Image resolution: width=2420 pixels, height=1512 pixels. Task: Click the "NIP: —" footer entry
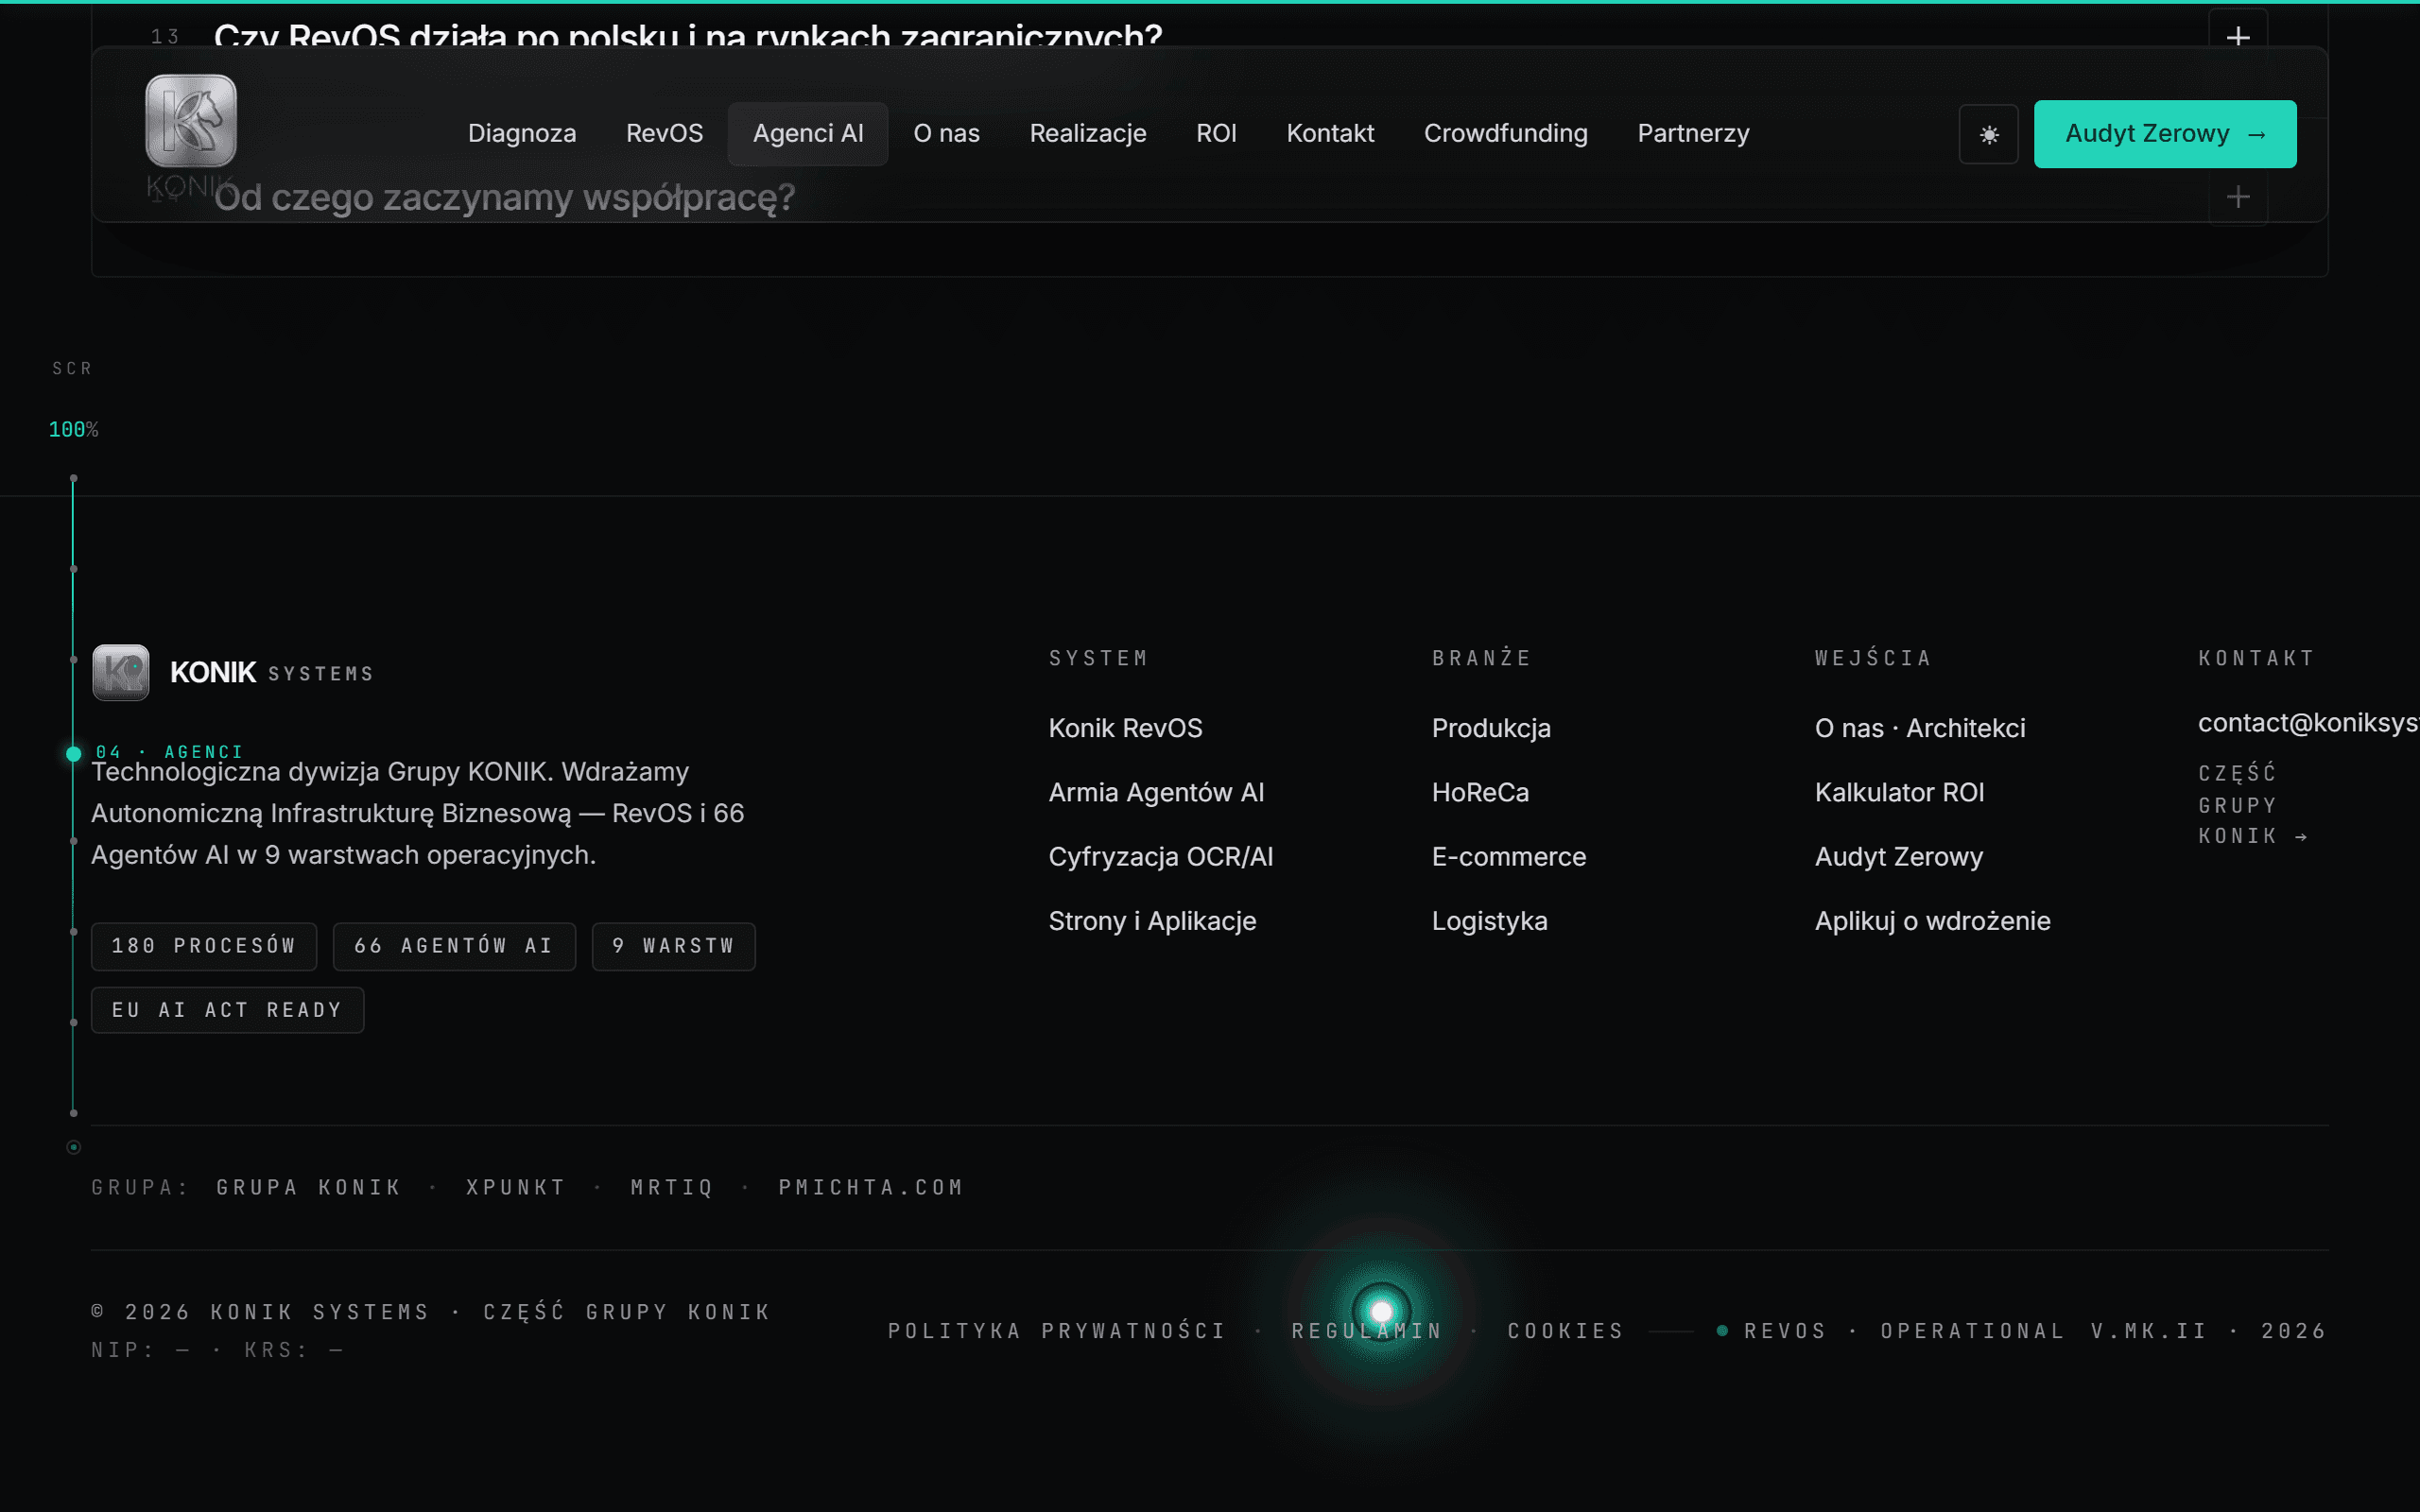pyautogui.click(x=140, y=1350)
